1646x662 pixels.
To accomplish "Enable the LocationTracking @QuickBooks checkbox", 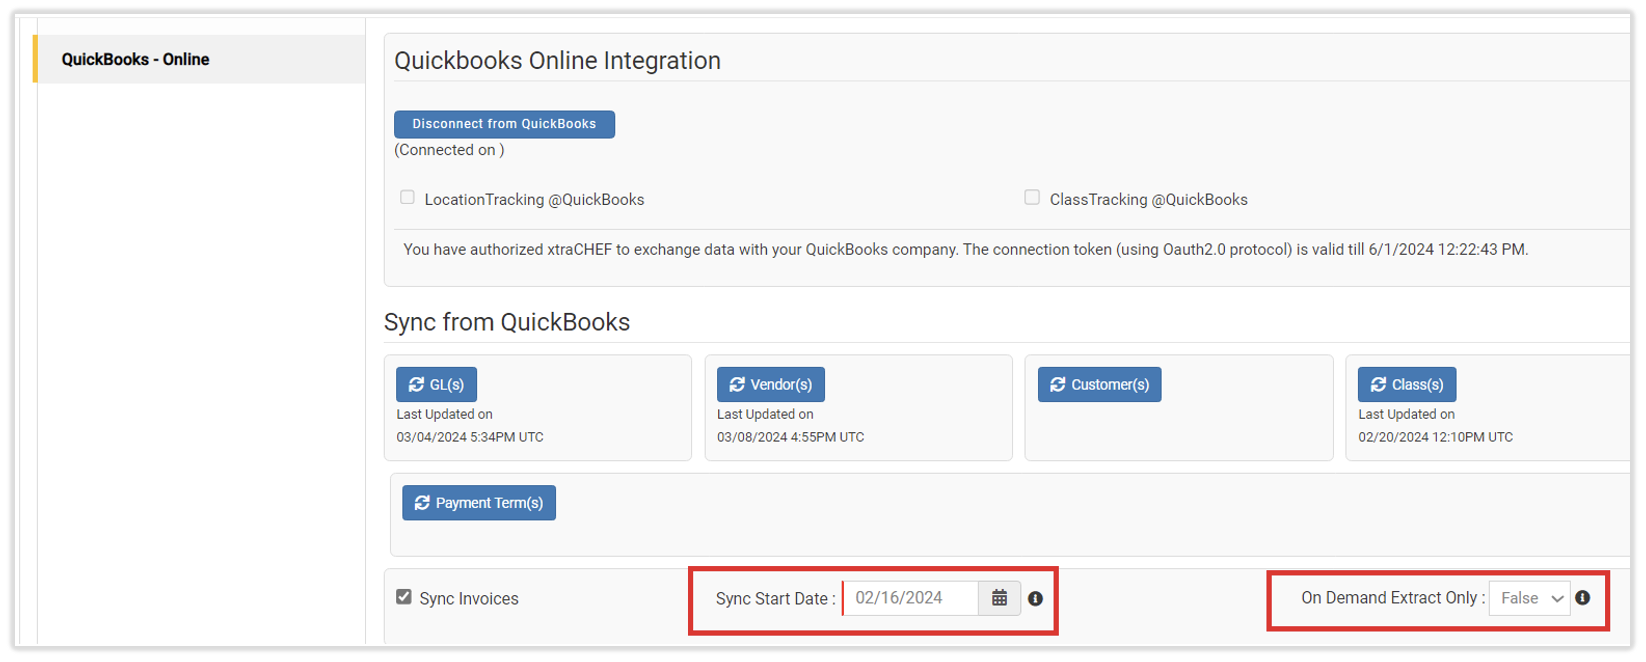I will coord(407,198).
